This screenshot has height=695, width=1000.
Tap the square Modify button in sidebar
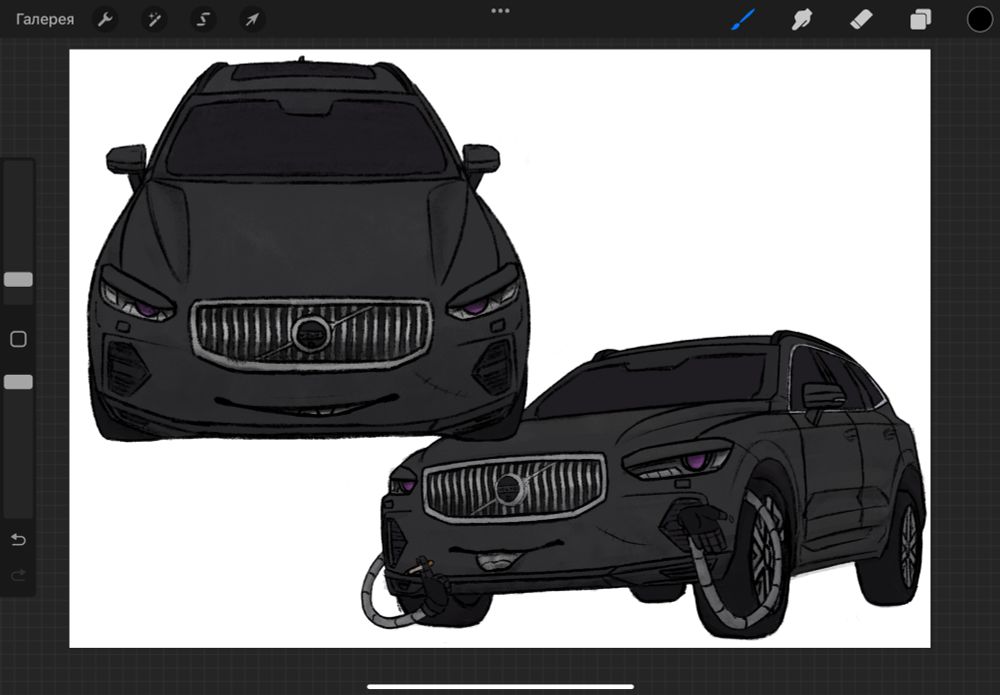(18, 339)
